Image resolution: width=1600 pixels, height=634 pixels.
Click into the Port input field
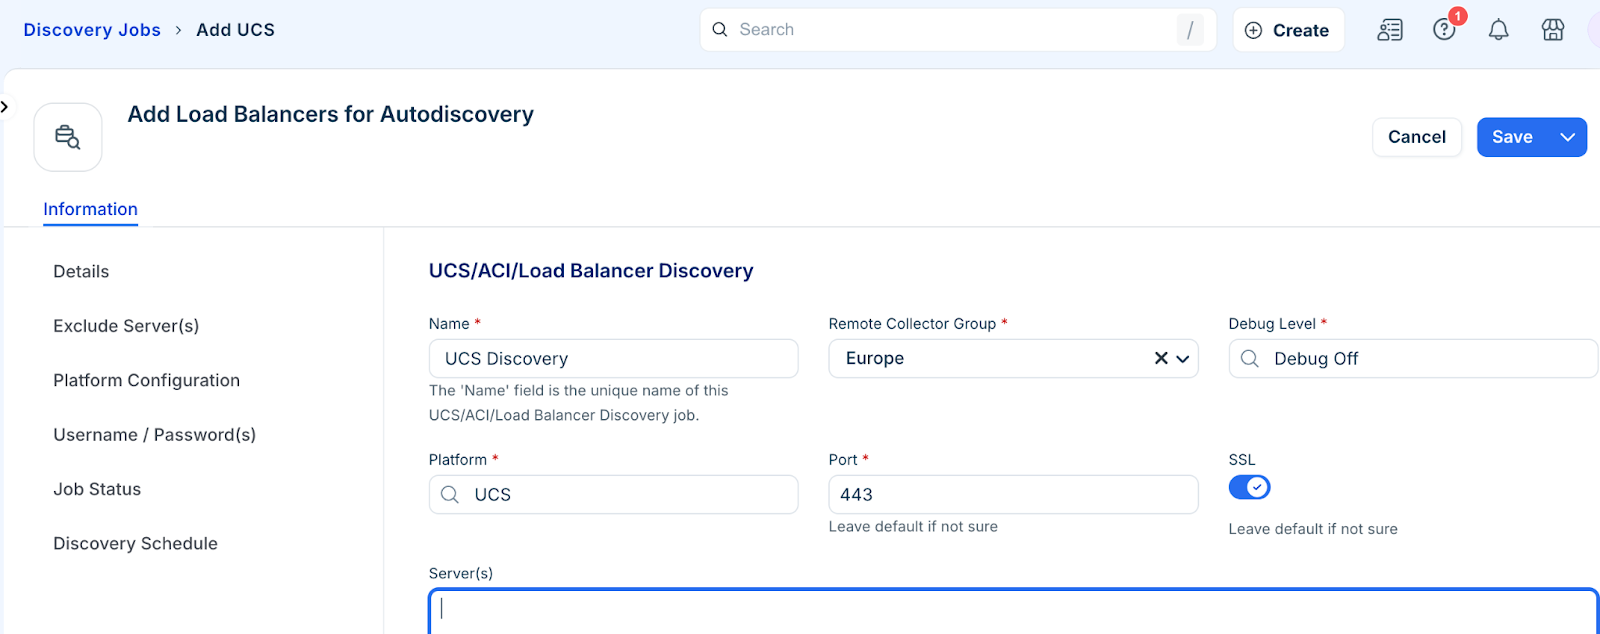click(x=1013, y=494)
